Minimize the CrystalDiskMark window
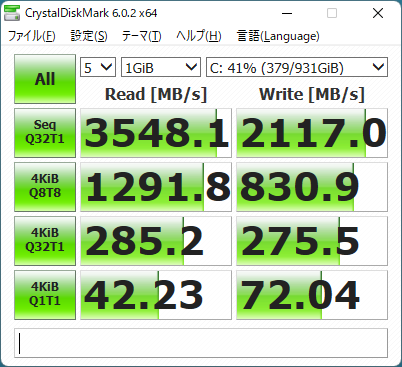 287,13
